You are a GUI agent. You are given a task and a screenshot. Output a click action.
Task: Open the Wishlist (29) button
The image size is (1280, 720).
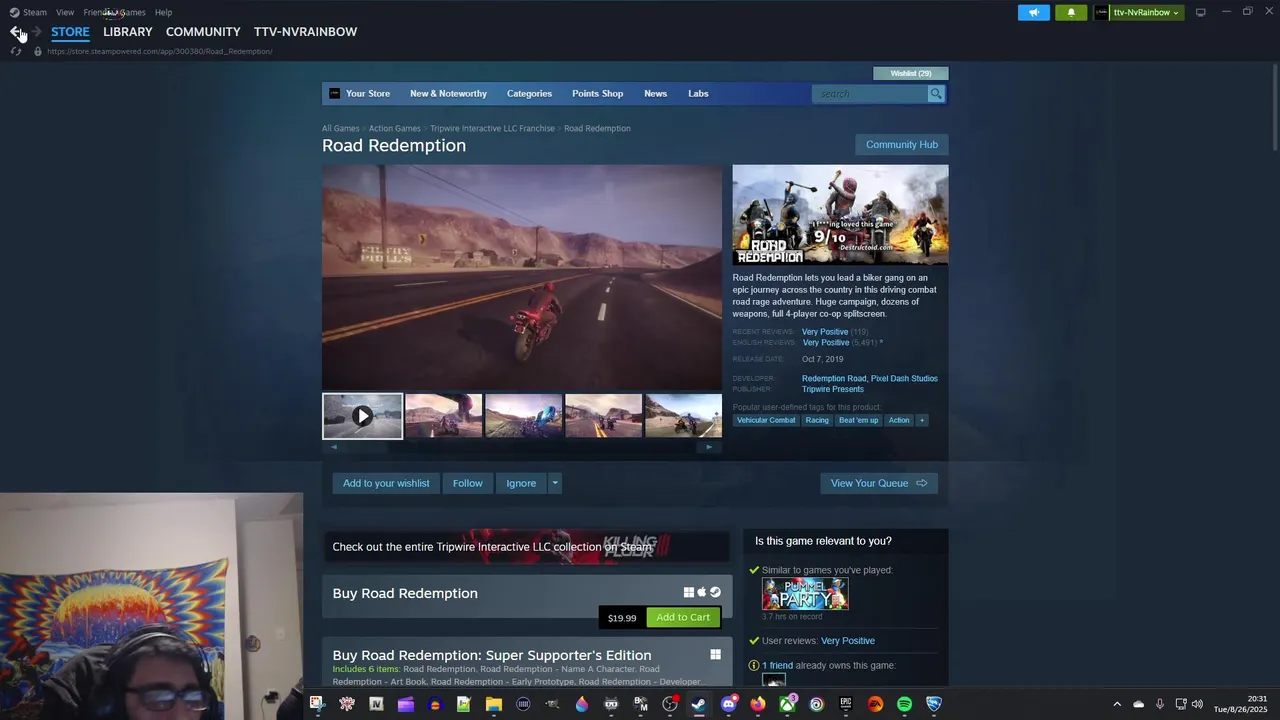click(x=911, y=73)
